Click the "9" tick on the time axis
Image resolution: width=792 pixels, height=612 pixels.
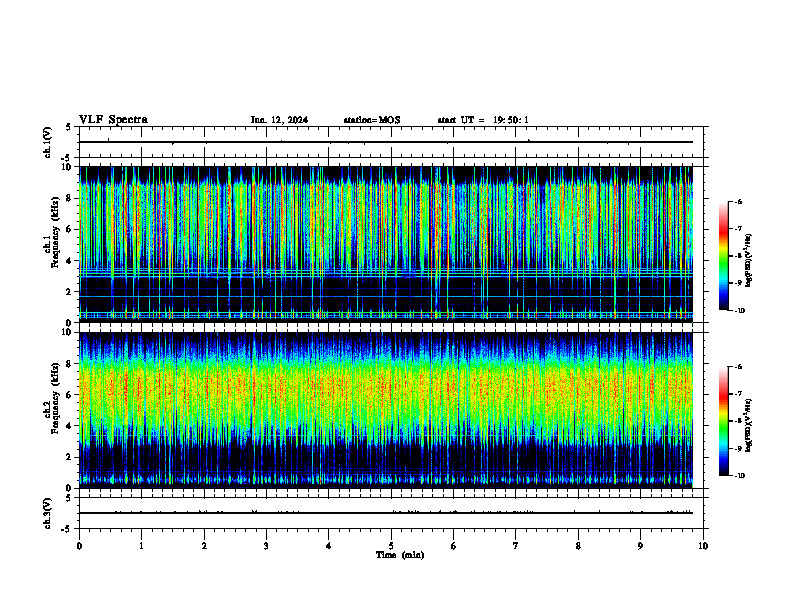pos(640,546)
